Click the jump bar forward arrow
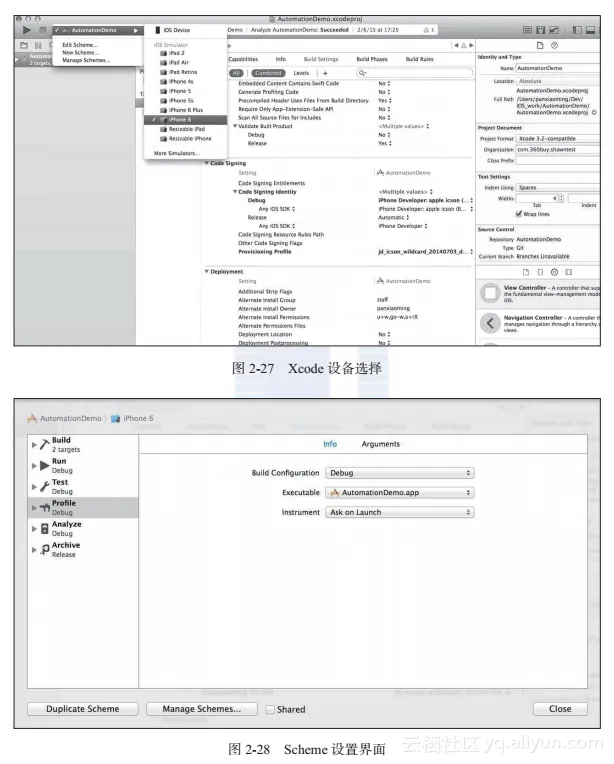 tap(471, 45)
